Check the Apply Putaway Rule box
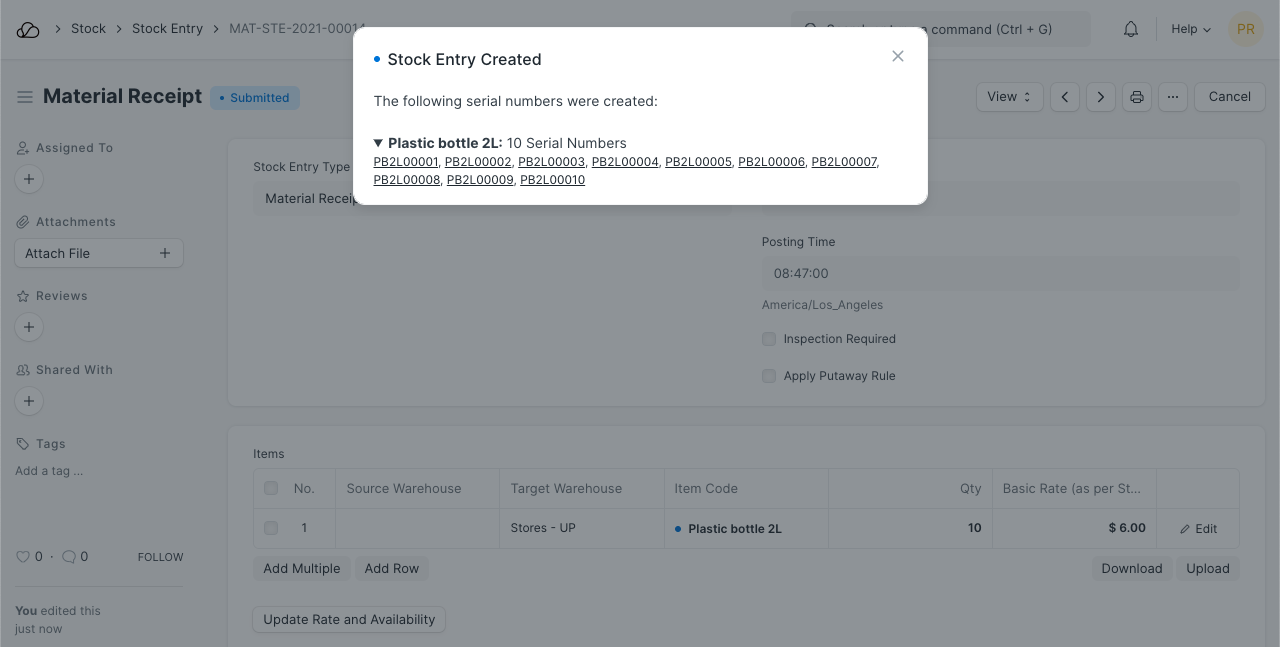The image size is (1280, 647). coord(769,376)
